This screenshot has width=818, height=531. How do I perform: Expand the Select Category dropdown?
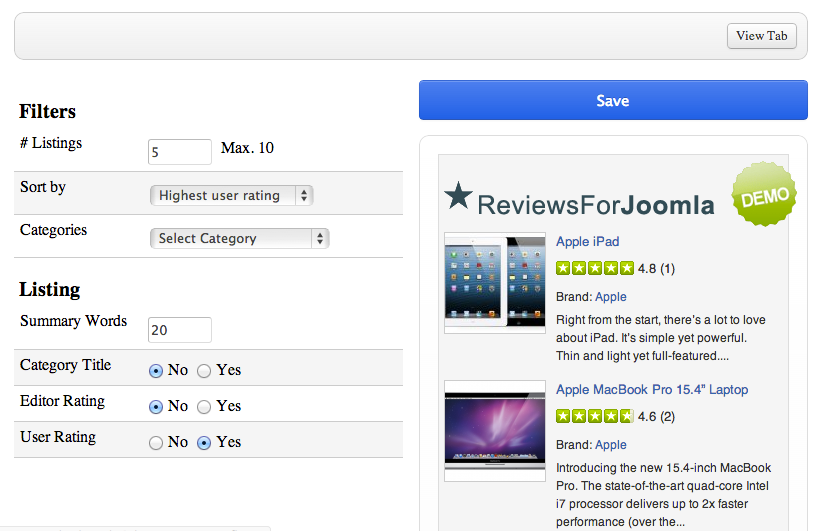pos(239,238)
